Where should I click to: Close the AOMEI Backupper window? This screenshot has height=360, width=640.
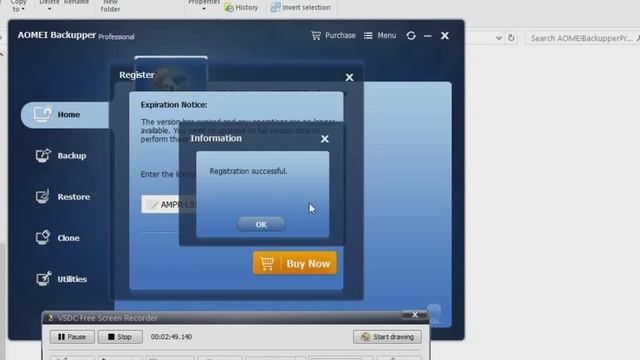pyautogui.click(x=445, y=36)
